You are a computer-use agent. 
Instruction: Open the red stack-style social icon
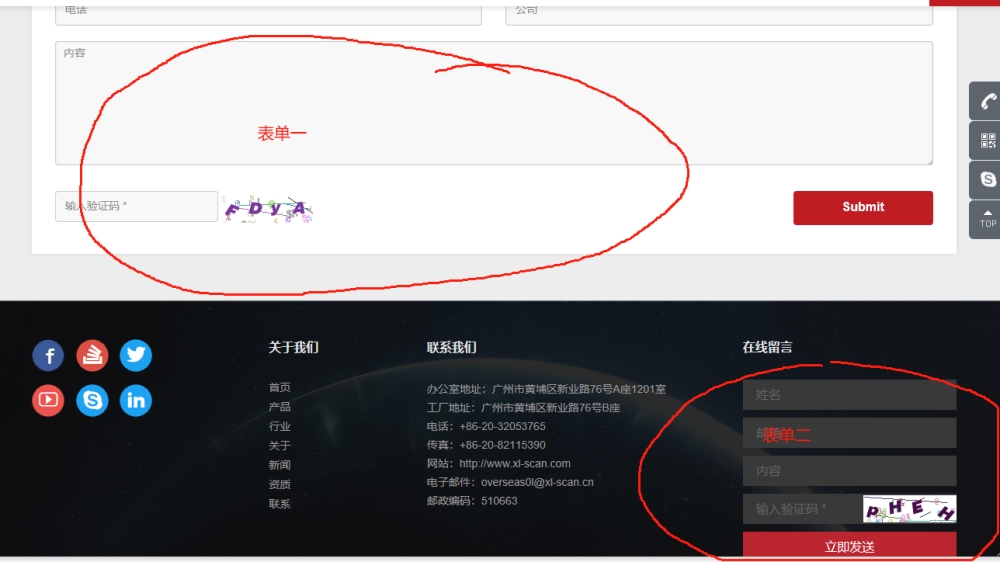point(92,355)
